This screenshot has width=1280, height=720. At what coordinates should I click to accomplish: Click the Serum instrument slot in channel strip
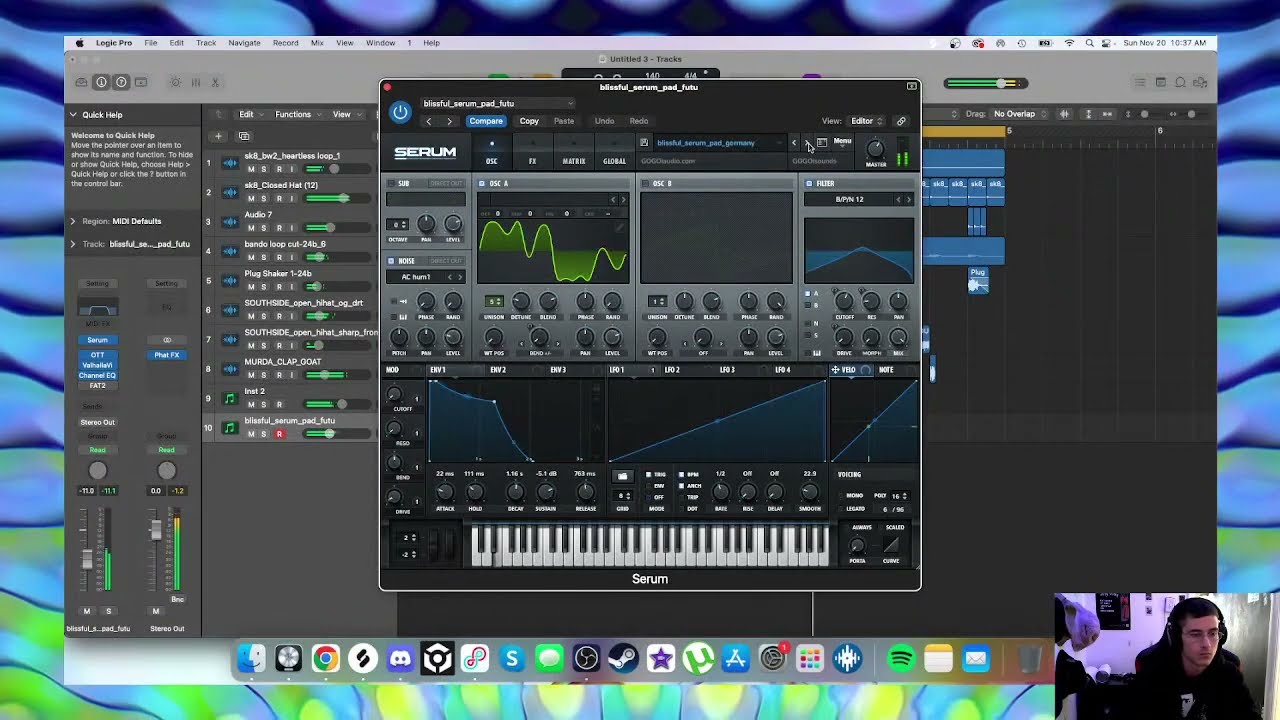97,340
